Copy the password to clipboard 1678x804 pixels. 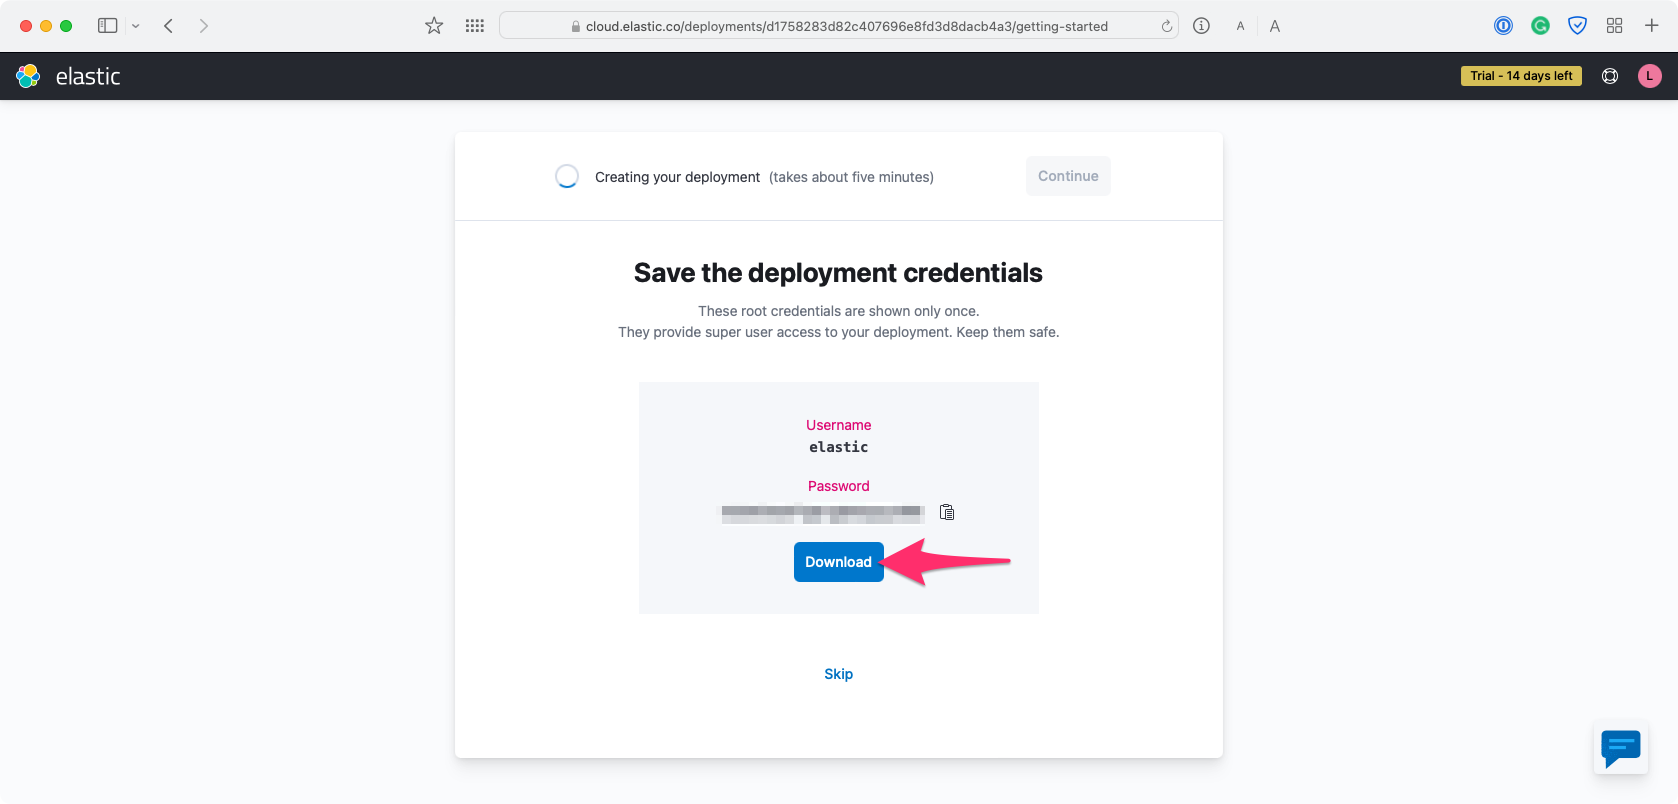(x=947, y=512)
